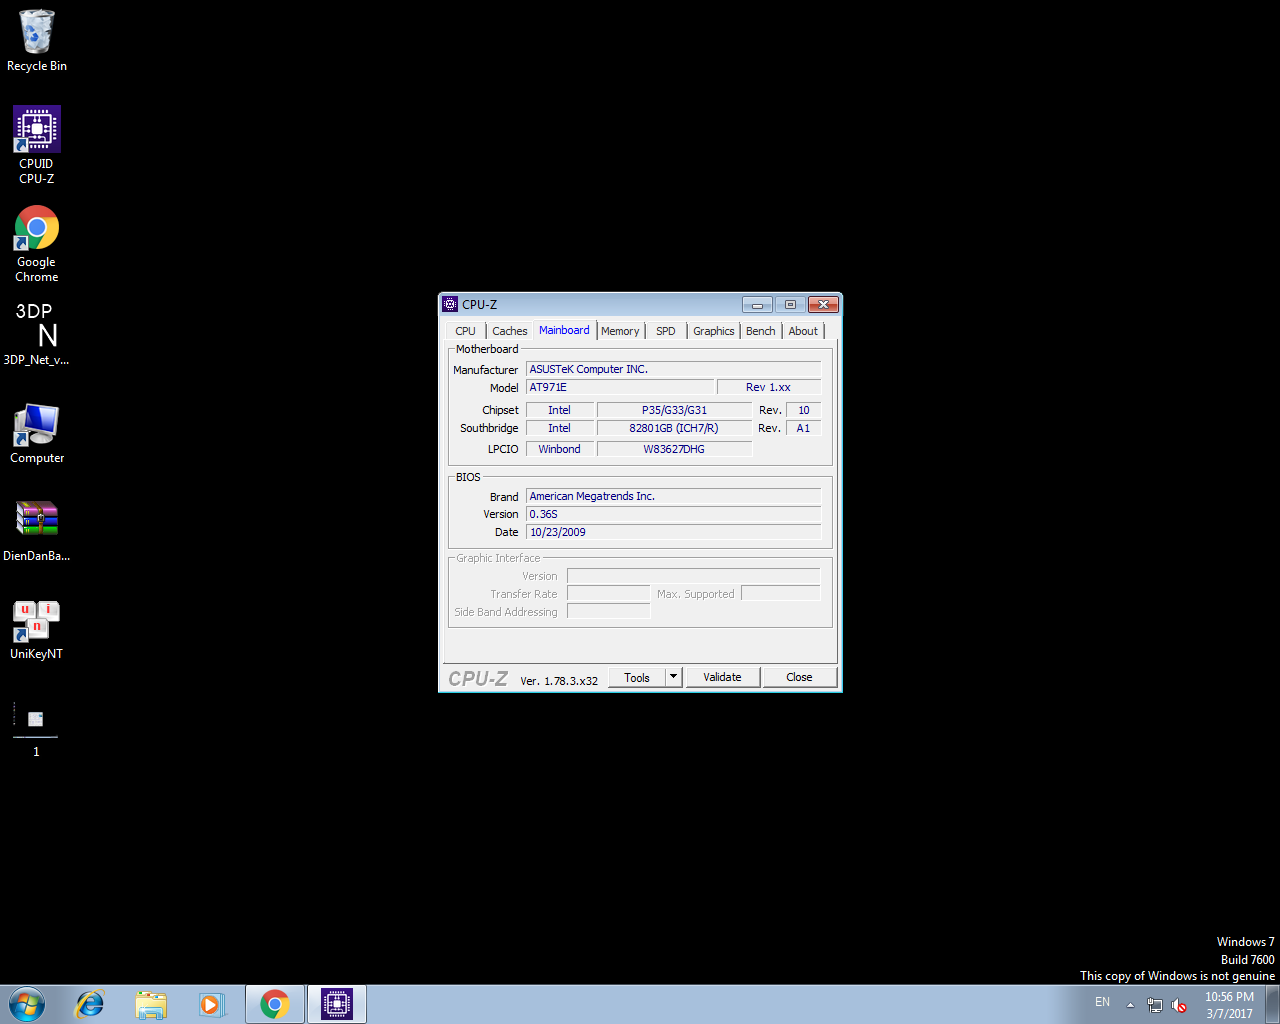Open the Google Chrome desktop shortcut
This screenshot has height=1024, width=1280.
point(37,244)
